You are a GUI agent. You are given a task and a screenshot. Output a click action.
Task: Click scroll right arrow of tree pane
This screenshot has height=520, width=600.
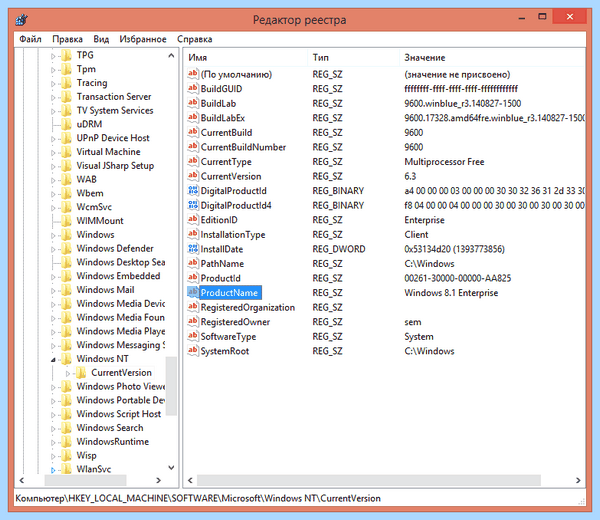[158, 480]
